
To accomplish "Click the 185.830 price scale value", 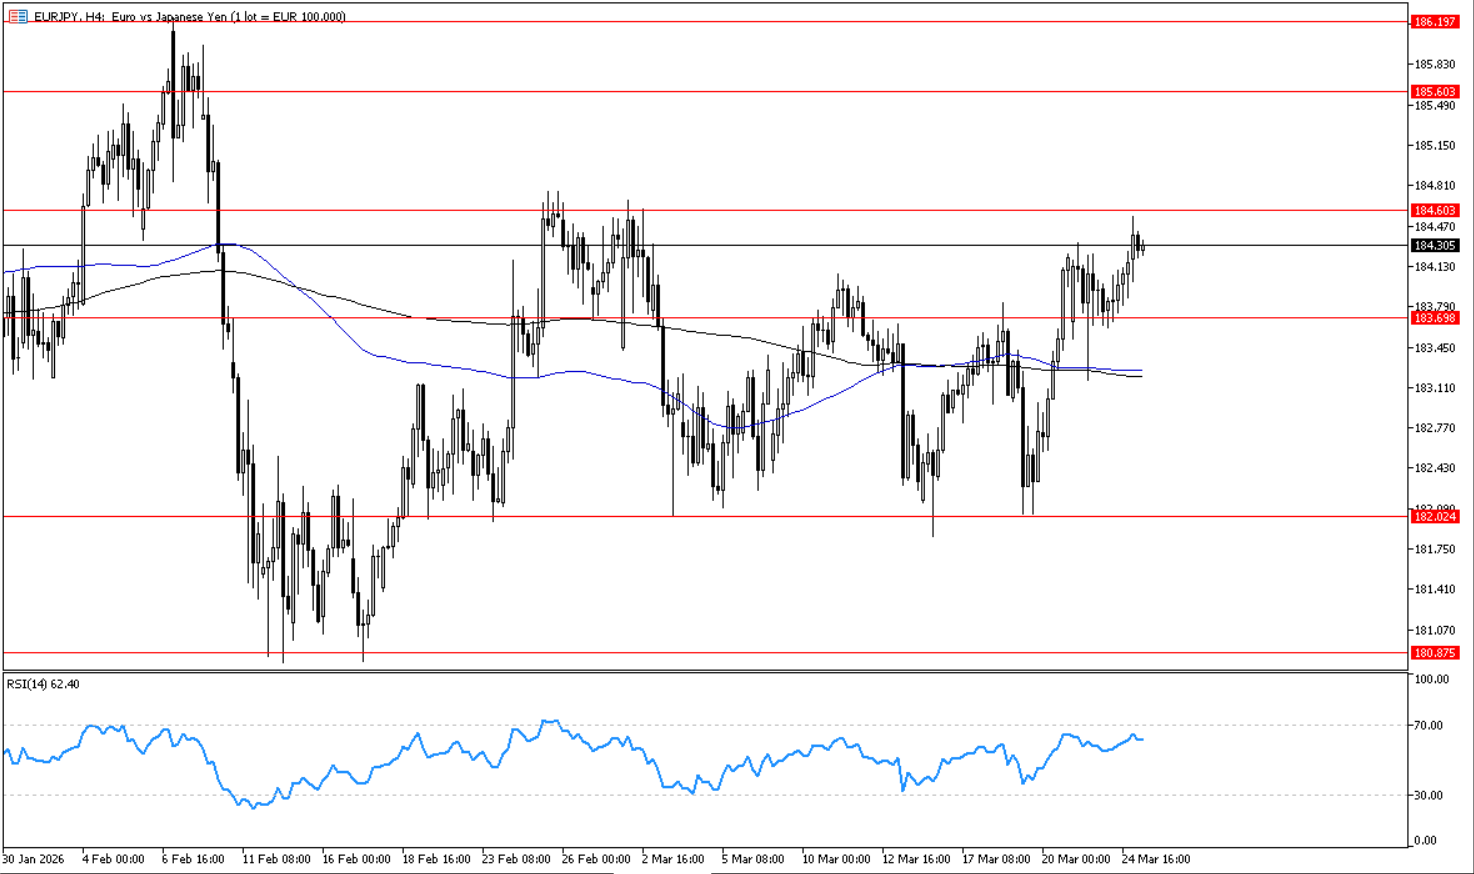I will [1434, 65].
